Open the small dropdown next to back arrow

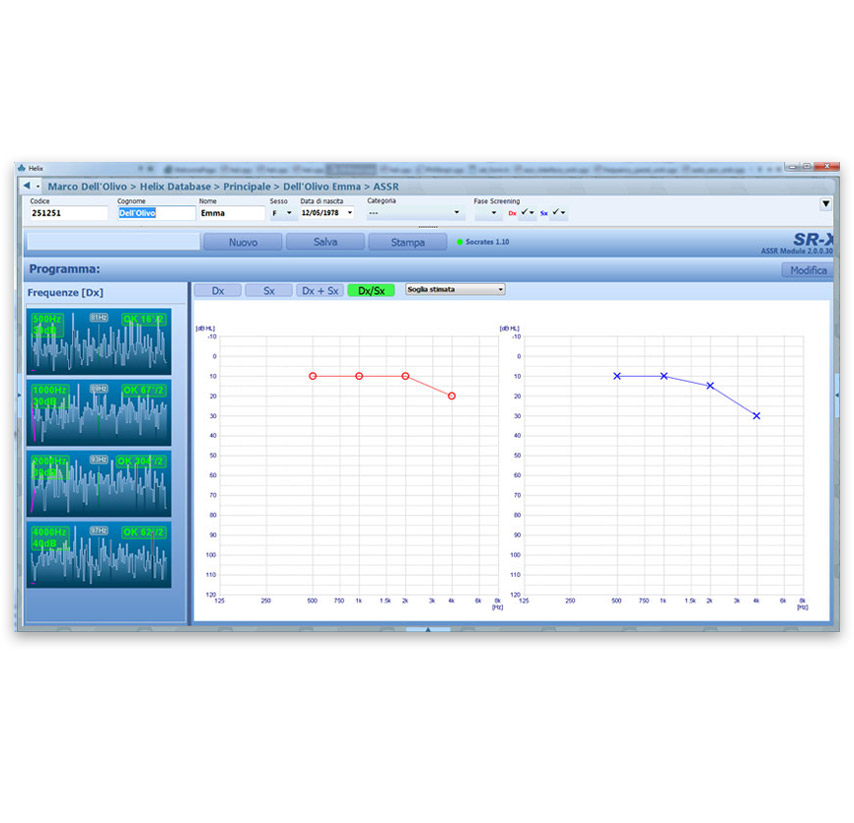pos(38,187)
